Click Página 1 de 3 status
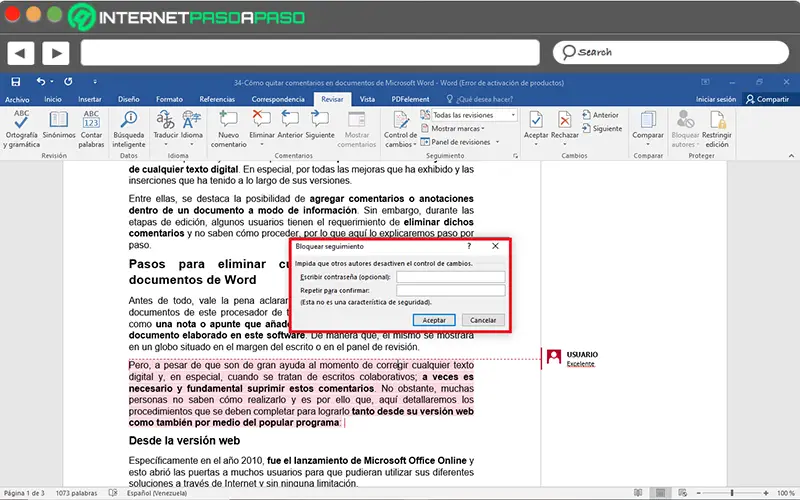The height and width of the screenshot is (500, 800). 24,493
